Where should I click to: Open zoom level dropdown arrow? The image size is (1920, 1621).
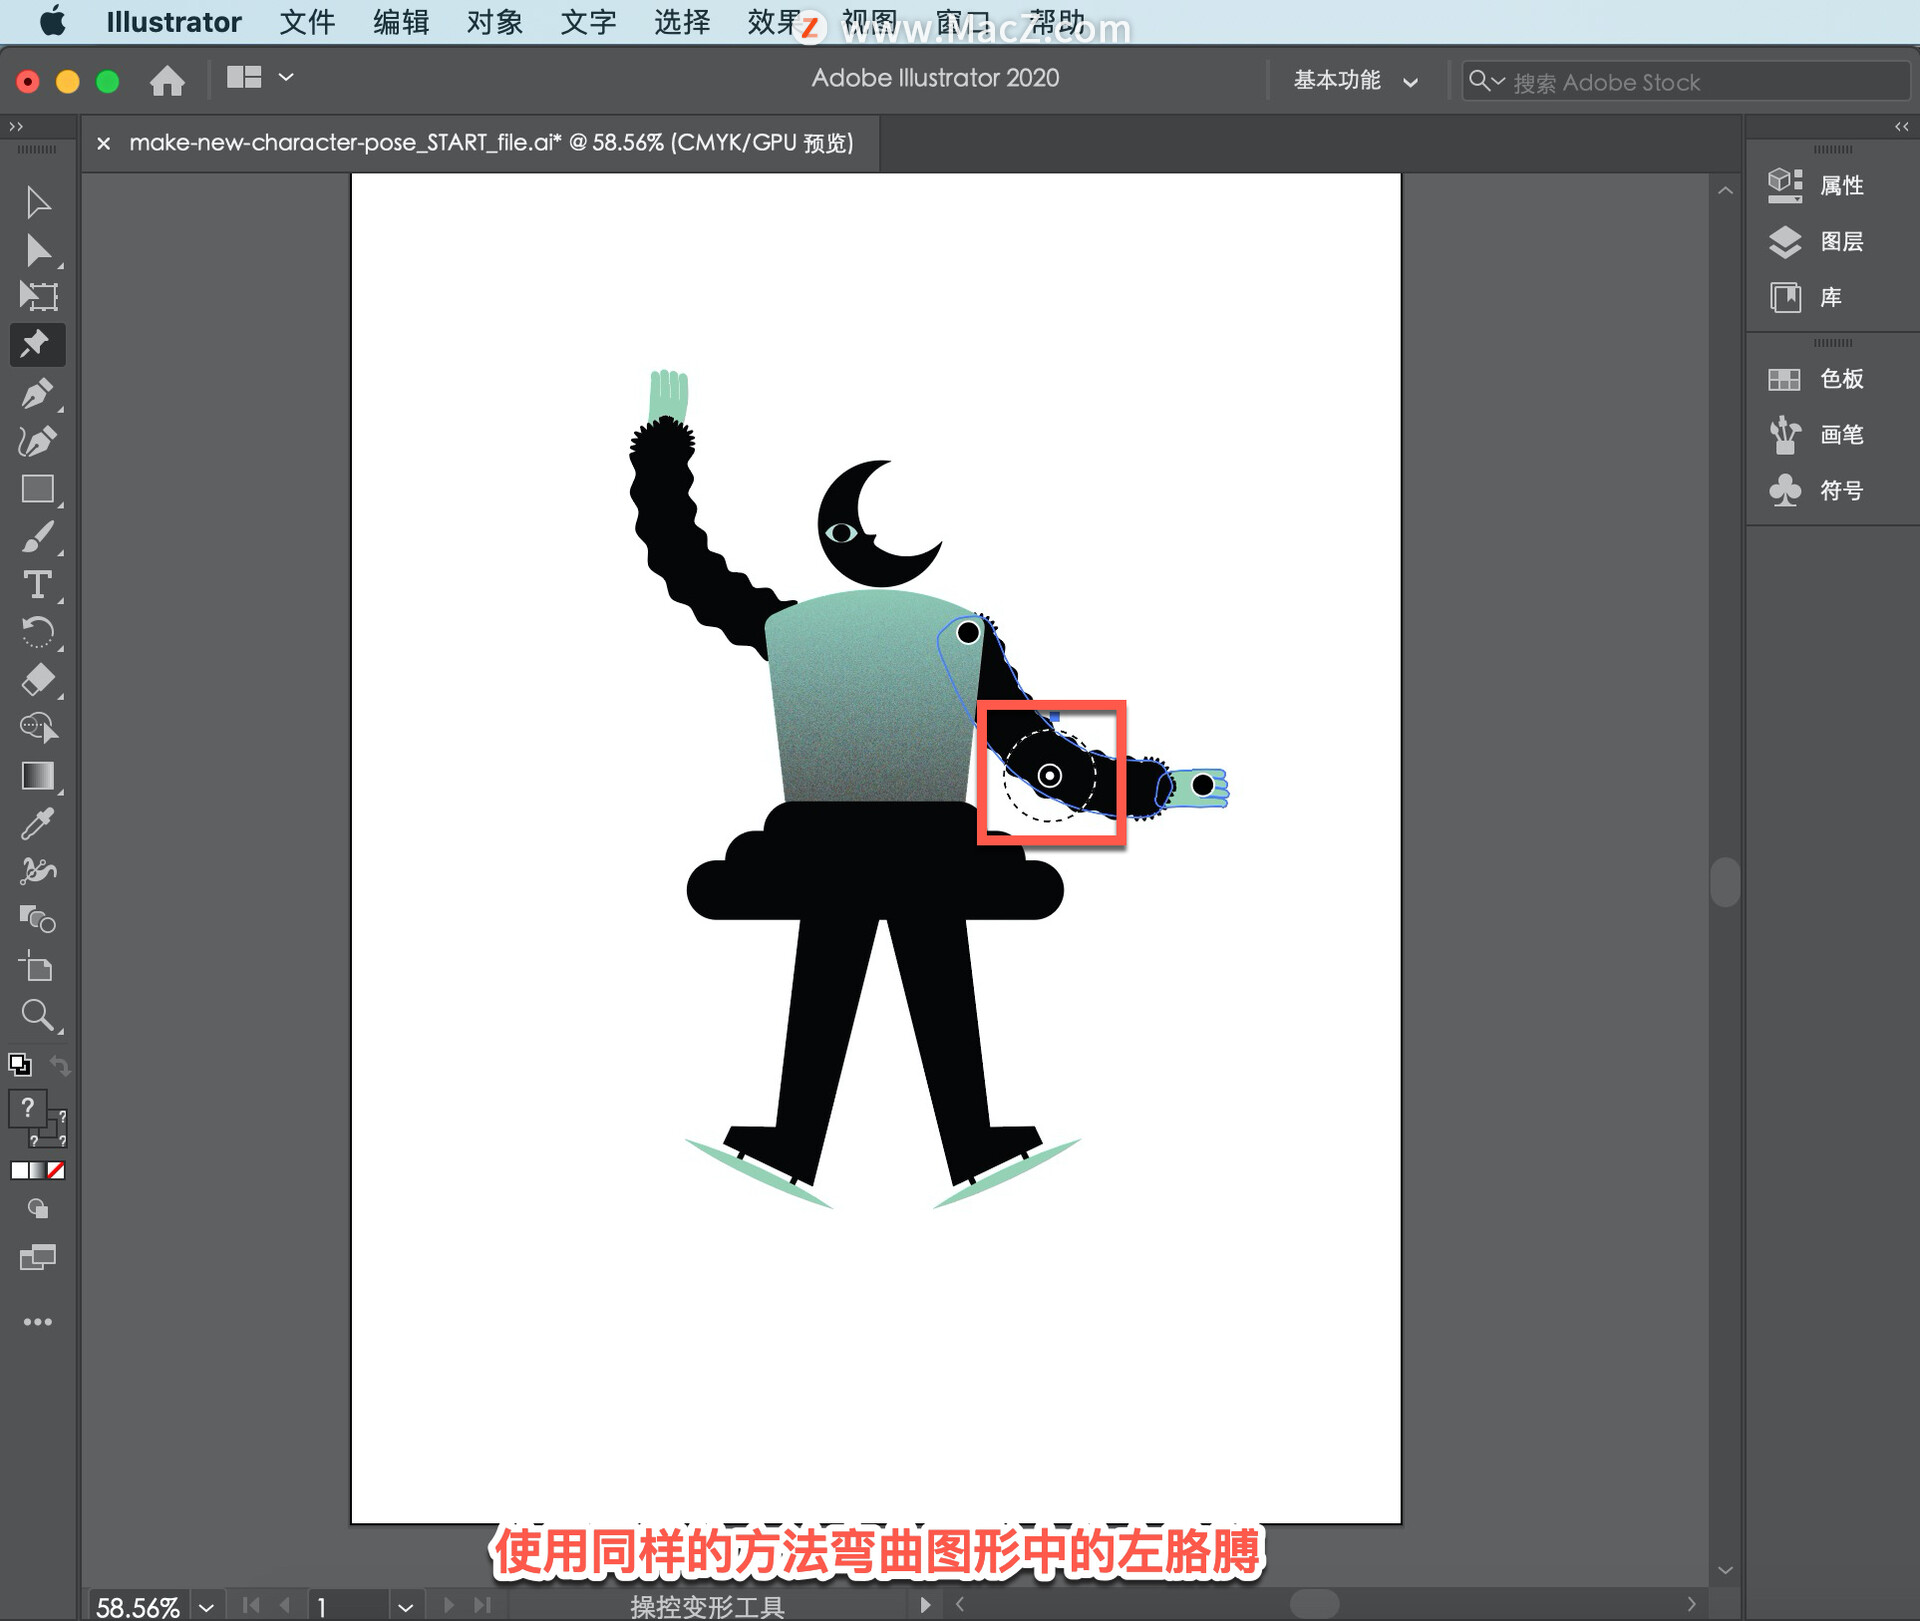(x=206, y=1607)
